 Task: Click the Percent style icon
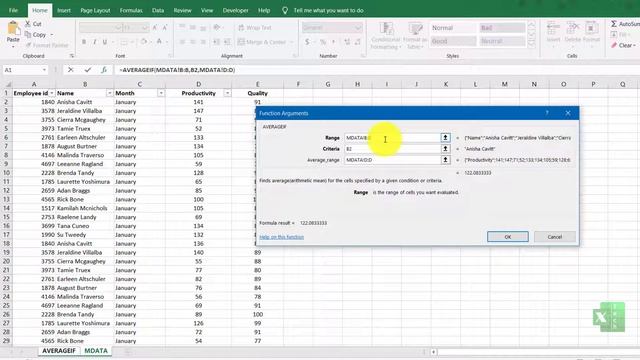coord(323,42)
